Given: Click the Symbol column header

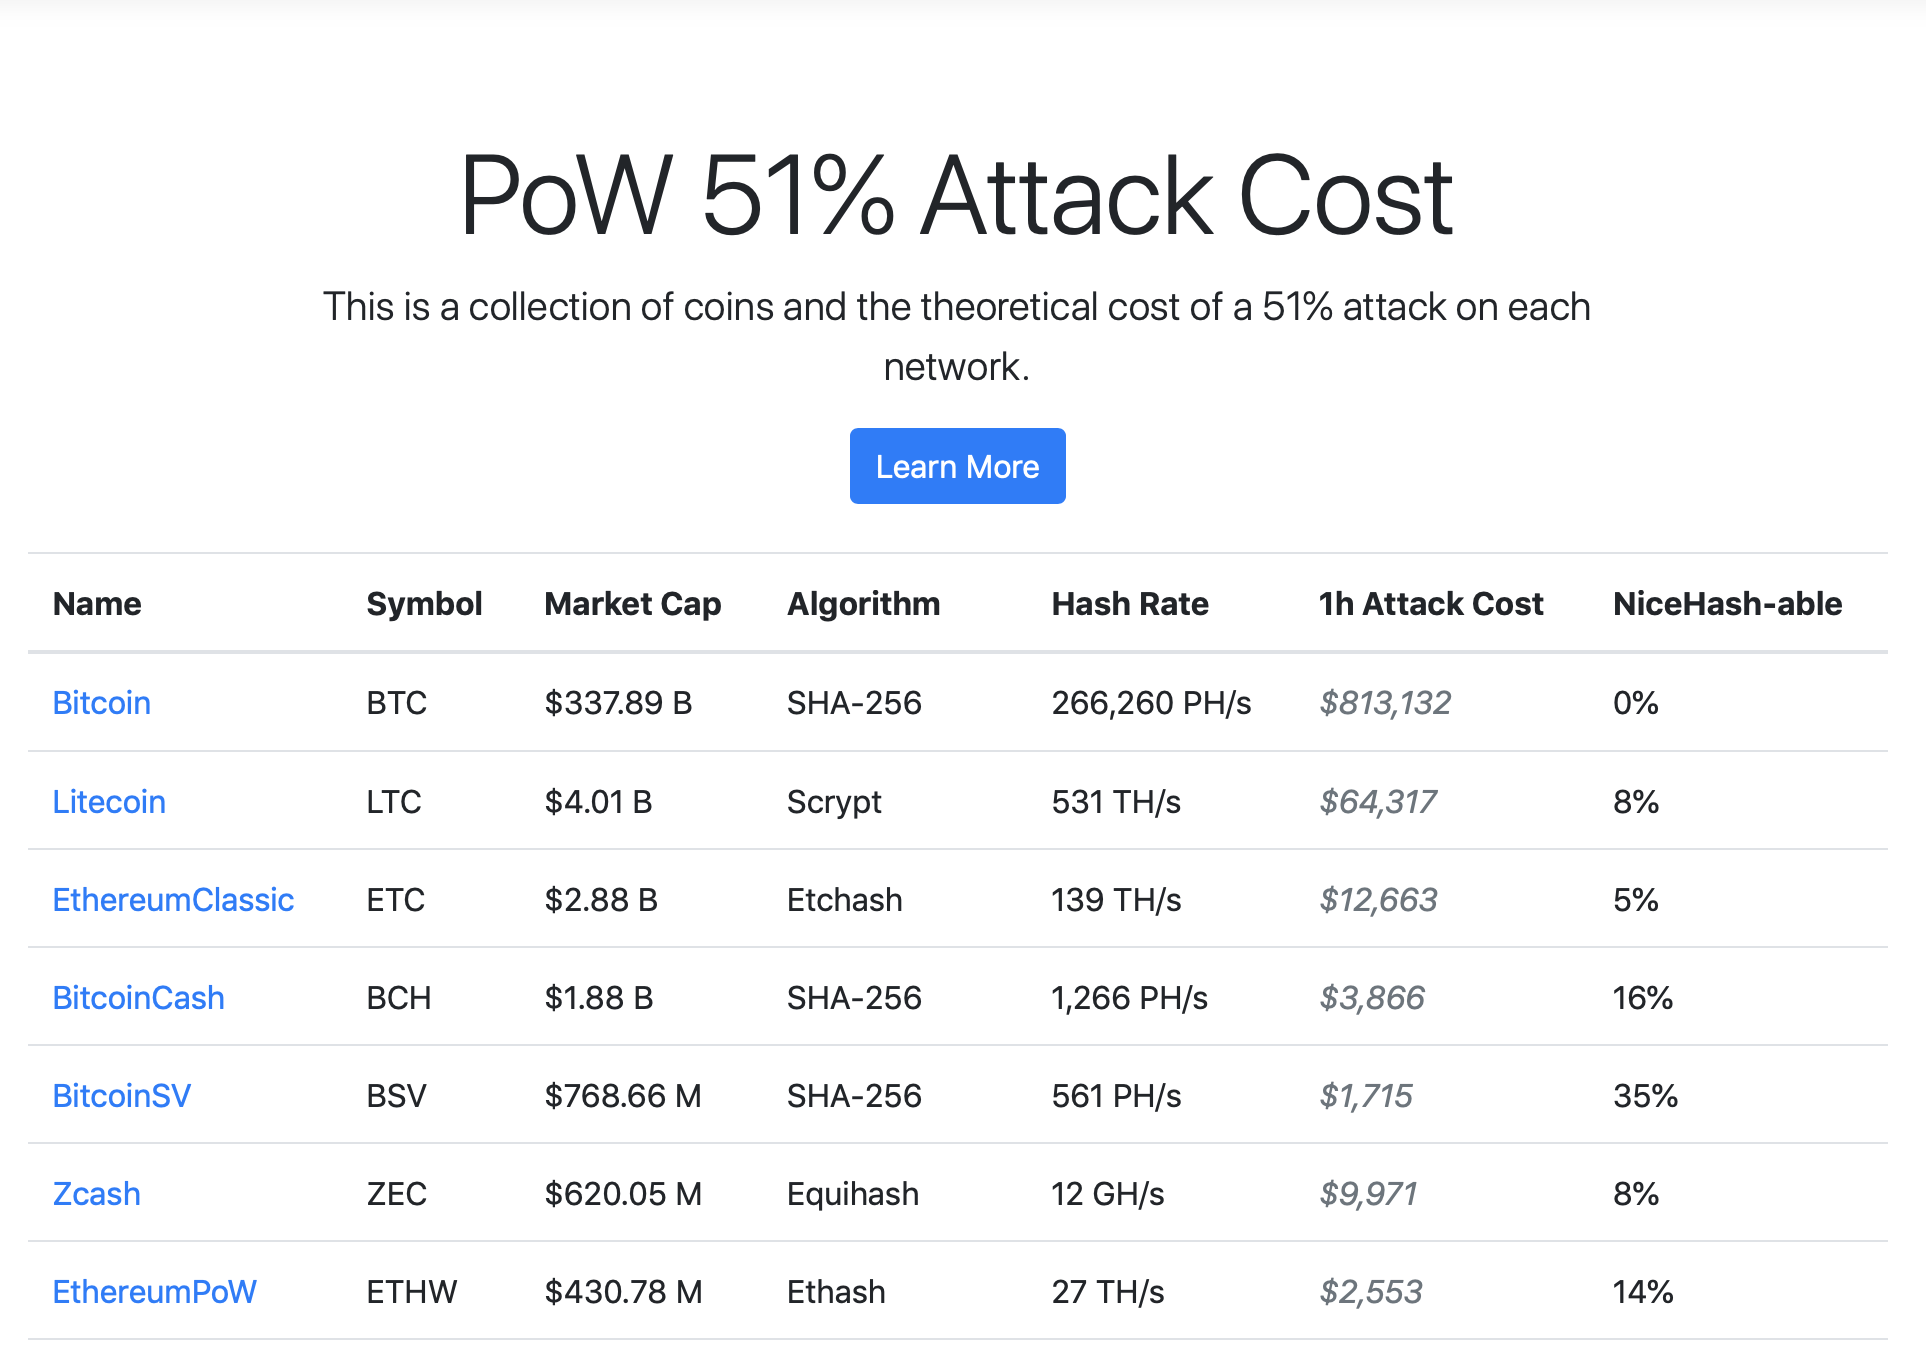Looking at the screenshot, I should [x=424, y=604].
